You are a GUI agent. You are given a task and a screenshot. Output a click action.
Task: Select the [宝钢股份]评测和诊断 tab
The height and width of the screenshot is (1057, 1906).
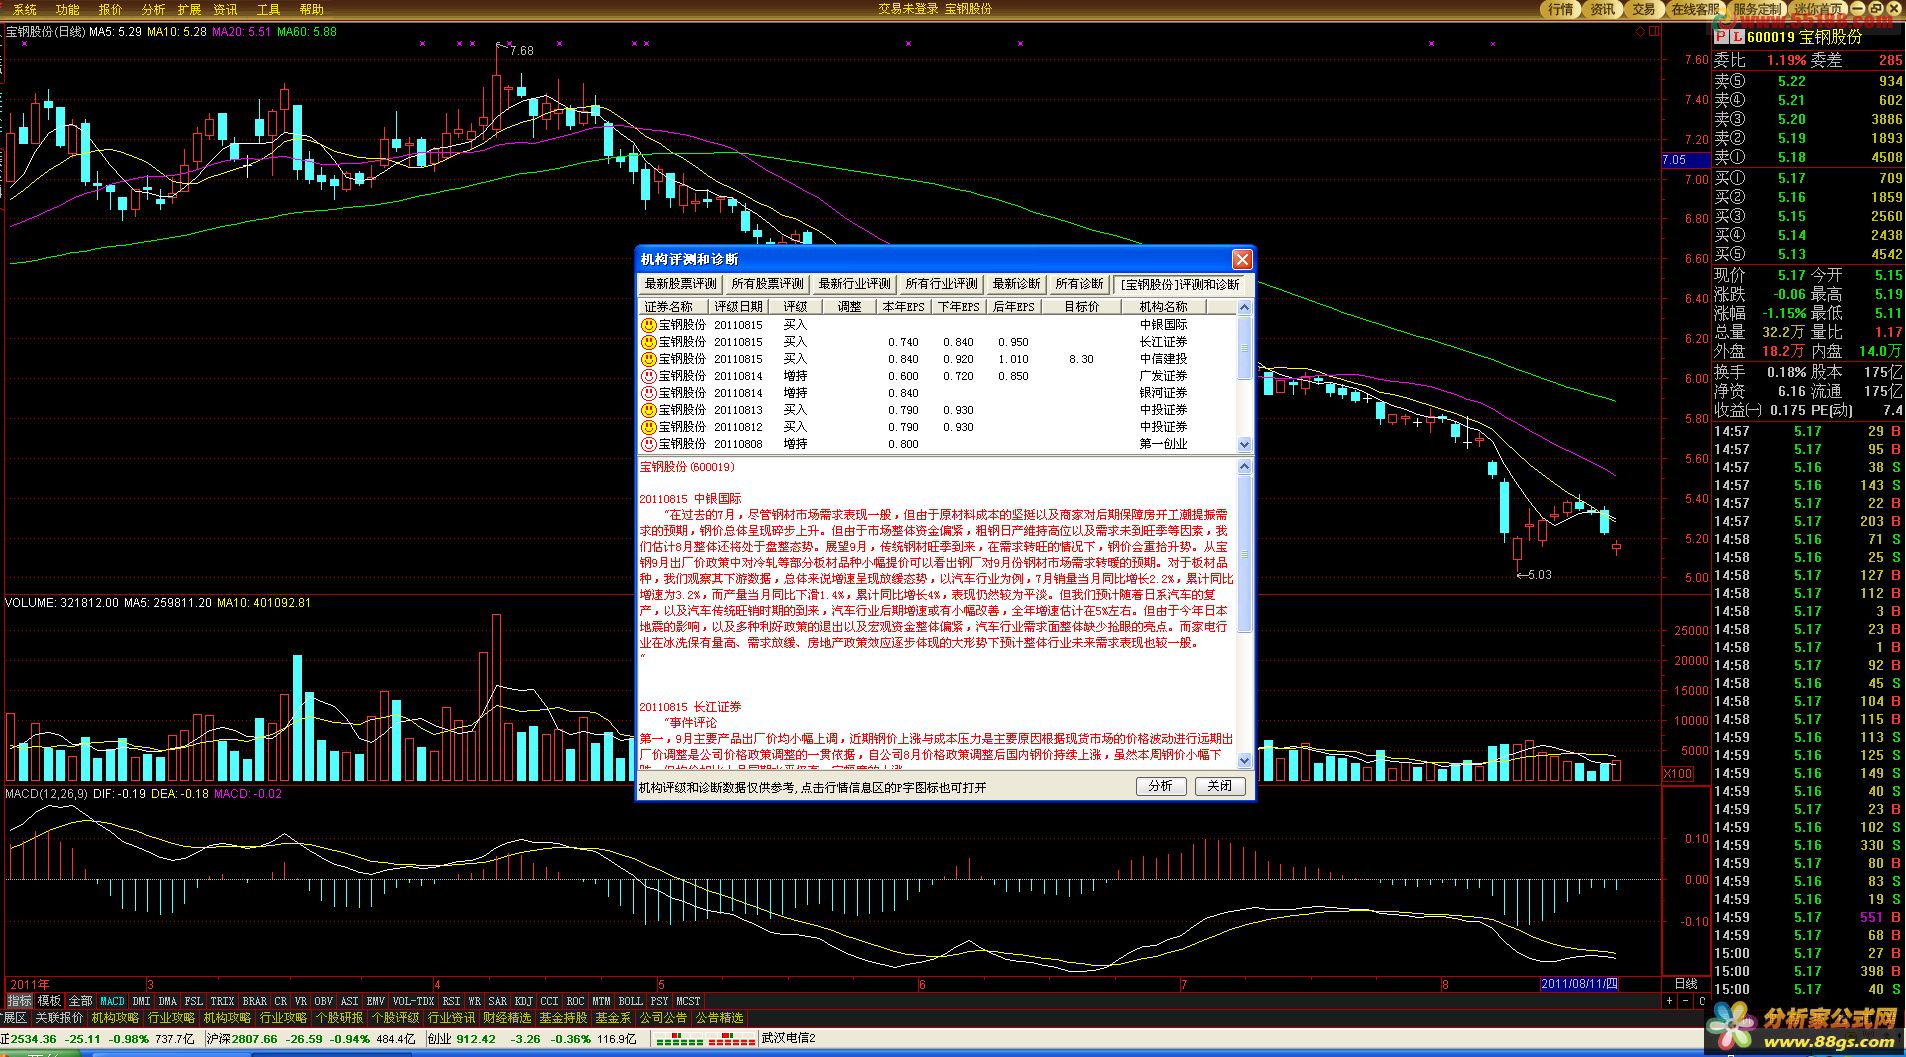tap(1180, 284)
